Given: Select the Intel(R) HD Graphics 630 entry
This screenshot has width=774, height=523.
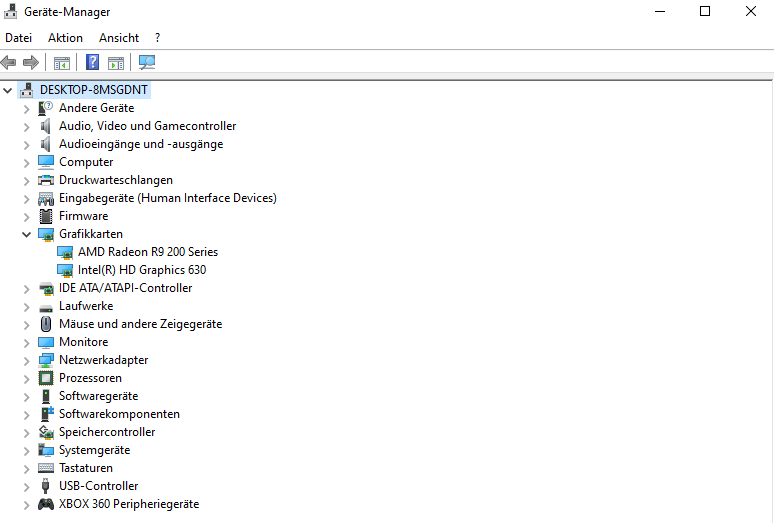Looking at the screenshot, I should [142, 270].
